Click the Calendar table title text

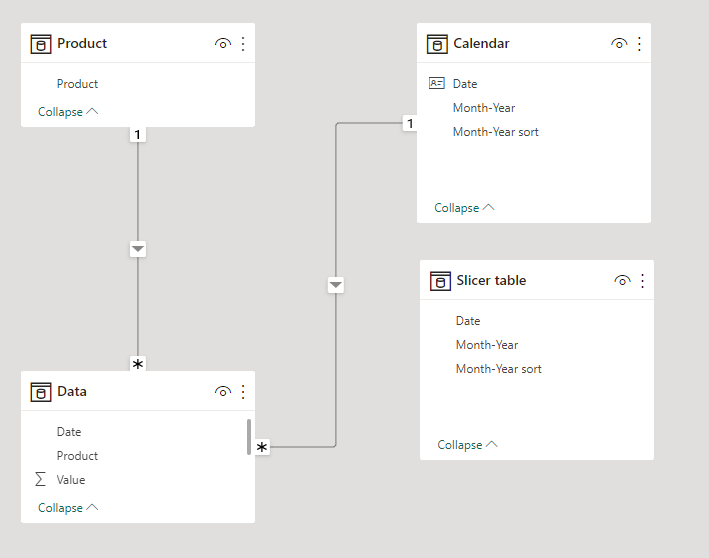tap(481, 43)
